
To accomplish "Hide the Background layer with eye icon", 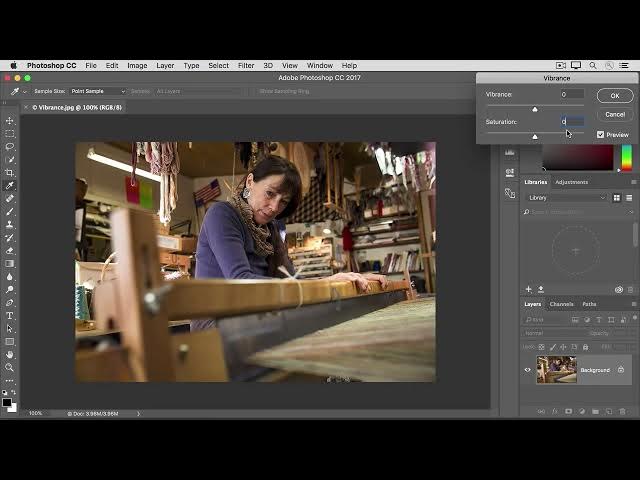I will coord(528,370).
